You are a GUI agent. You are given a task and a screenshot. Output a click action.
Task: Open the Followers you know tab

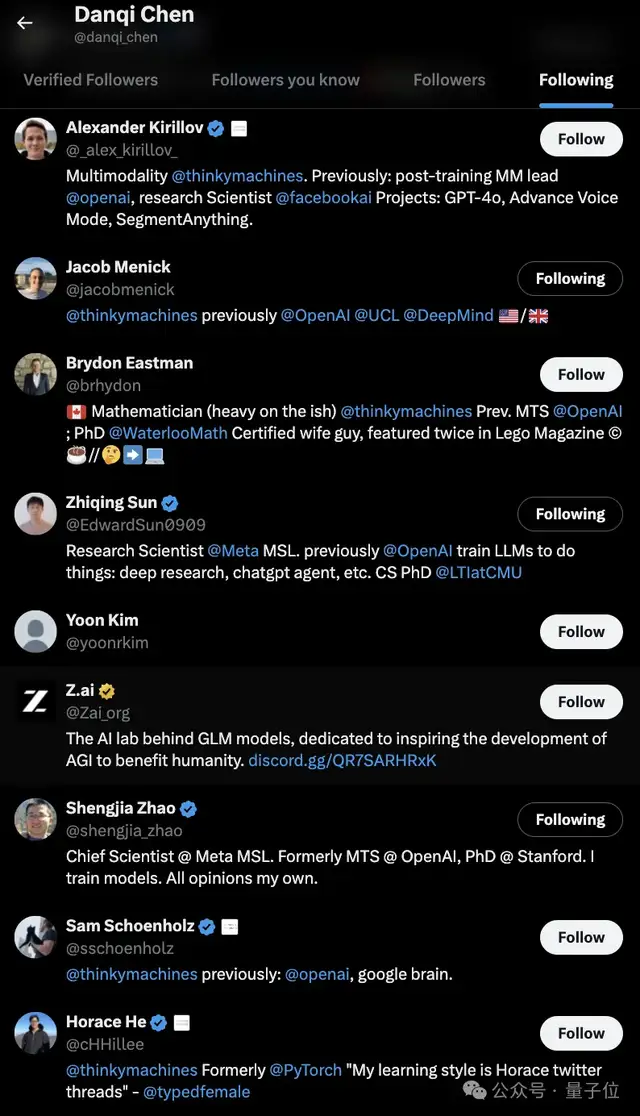(285, 80)
